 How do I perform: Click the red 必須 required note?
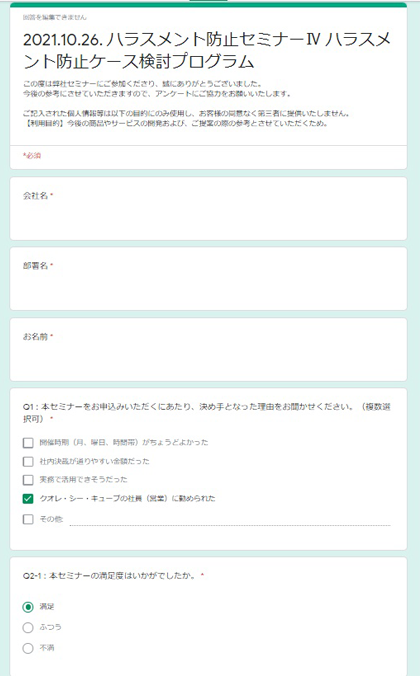point(32,156)
